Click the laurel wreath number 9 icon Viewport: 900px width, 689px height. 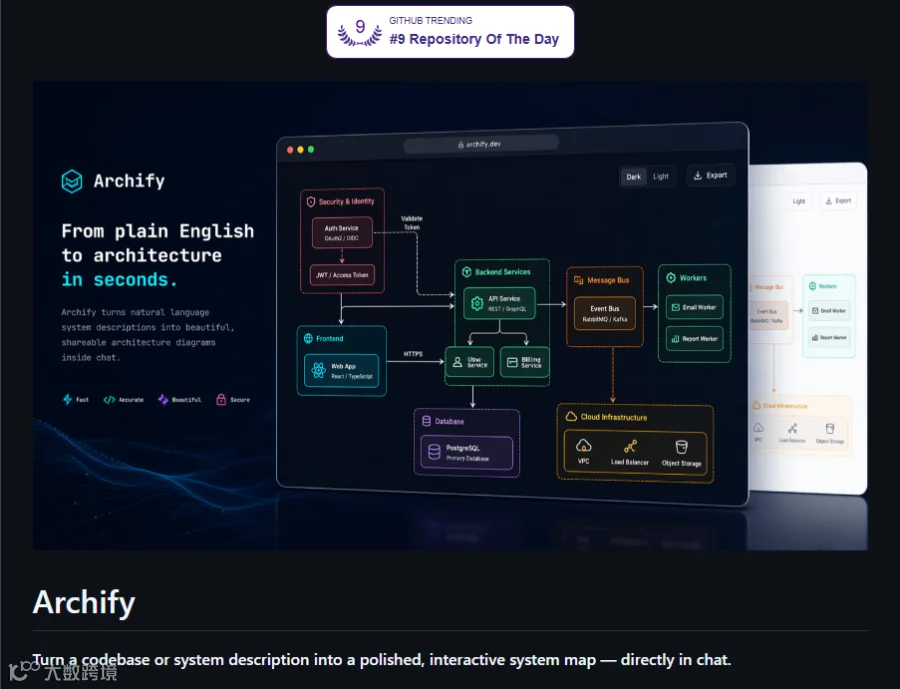pyautogui.click(x=360, y=32)
